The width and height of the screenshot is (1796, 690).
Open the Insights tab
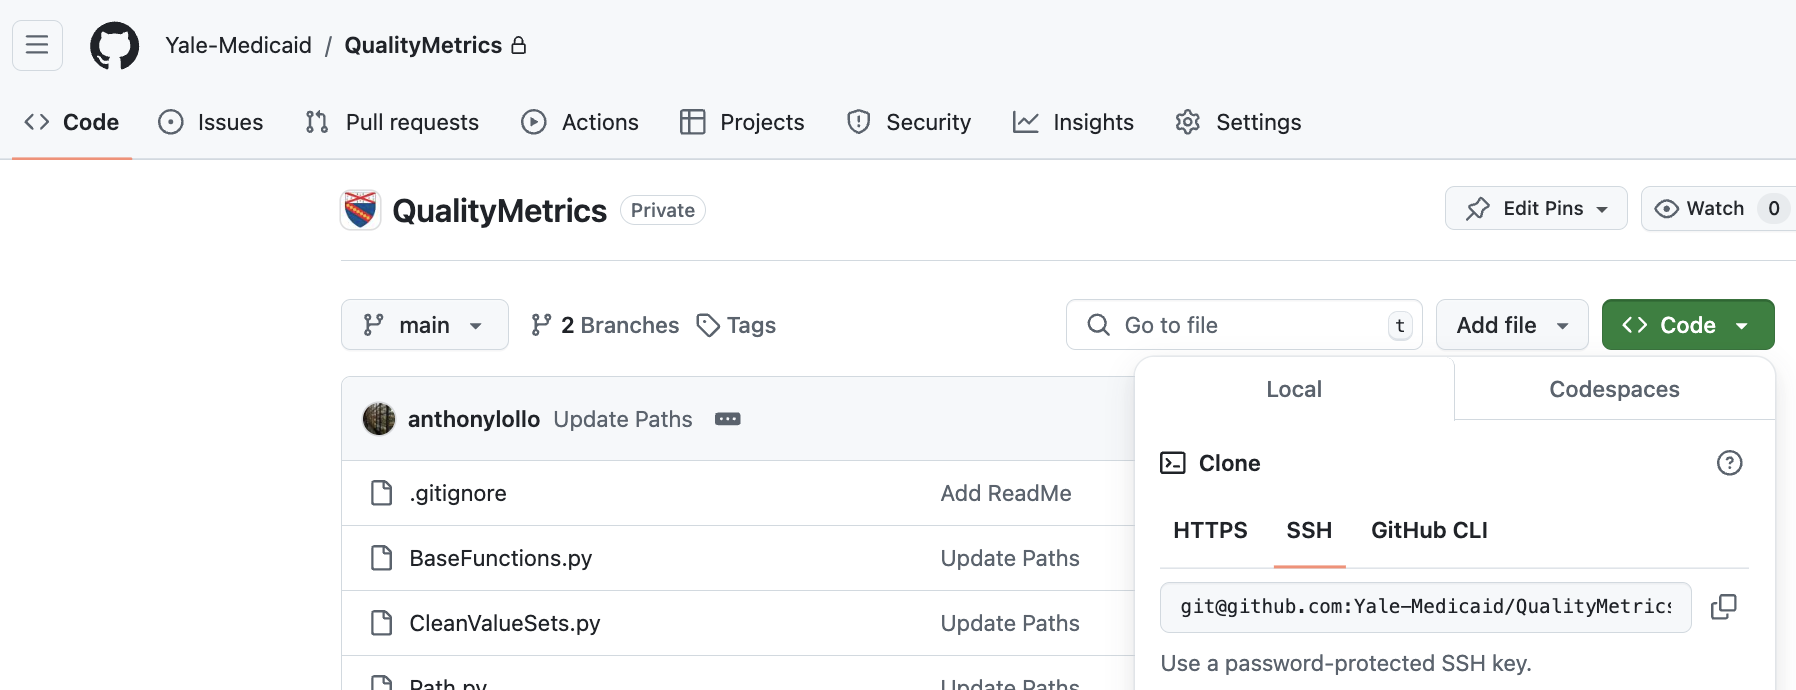point(1073,122)
